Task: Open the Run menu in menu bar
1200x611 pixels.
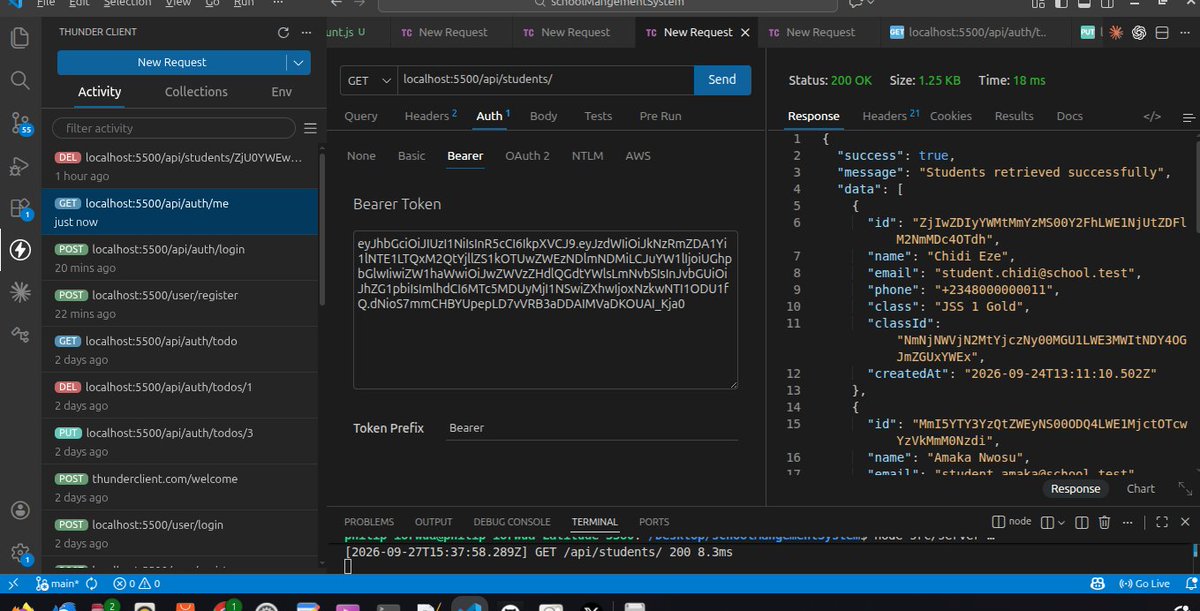Action: [243, 4]
